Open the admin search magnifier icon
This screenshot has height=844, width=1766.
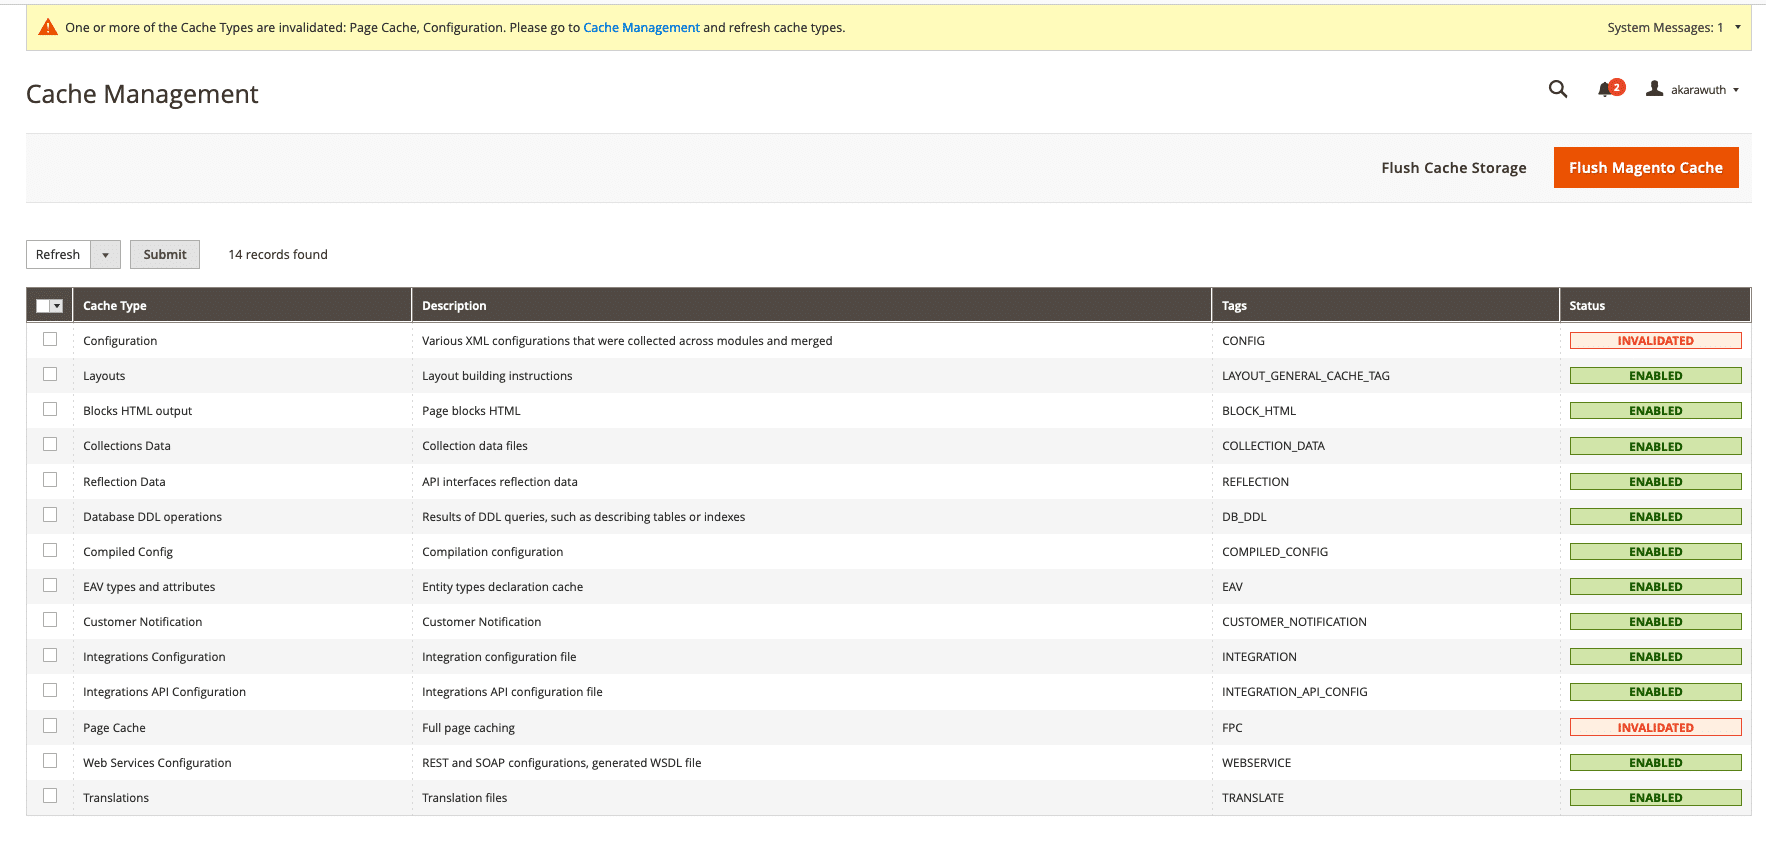click(x=1557, y=89)
